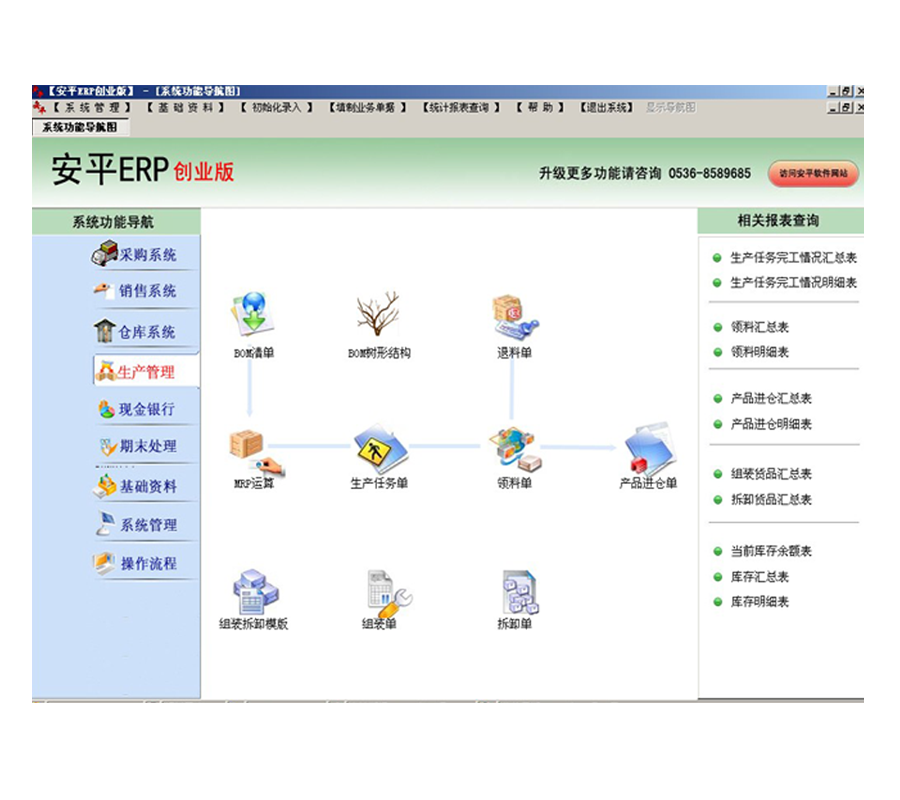Open the 填制业务单据 menu
This screenshot has width=900, height=800.
click(367, 107)
